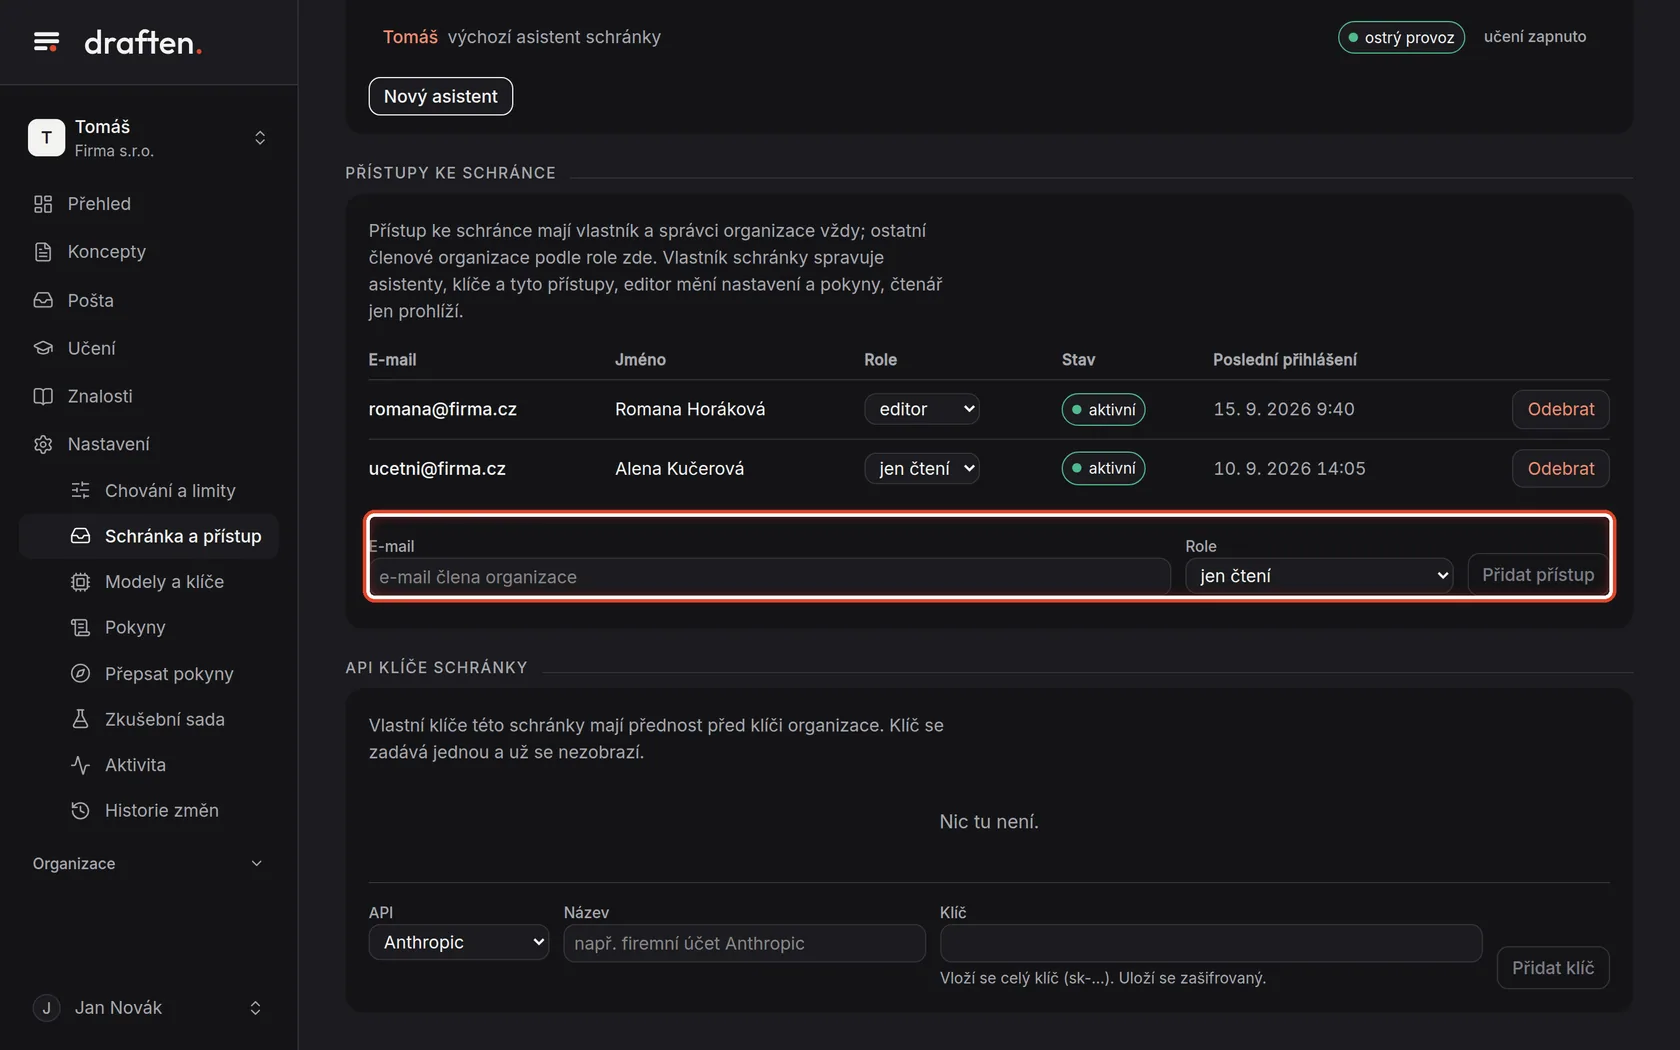The width and height of the screenshot is (1680, 1050).
Task: Click the Nastavení gear icon
Action: tap(43, 444)
